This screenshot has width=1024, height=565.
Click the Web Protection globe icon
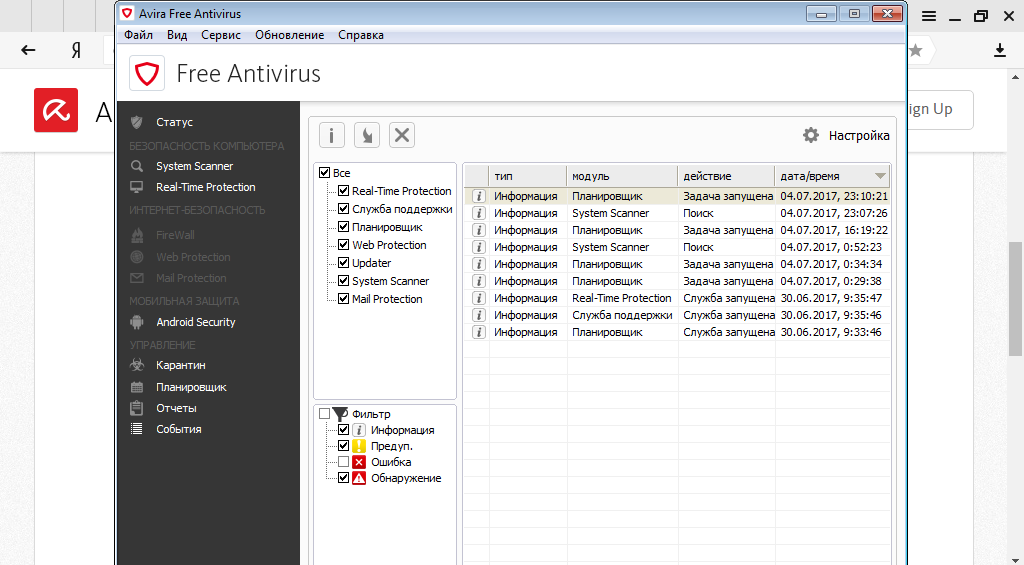pos(136,257)
